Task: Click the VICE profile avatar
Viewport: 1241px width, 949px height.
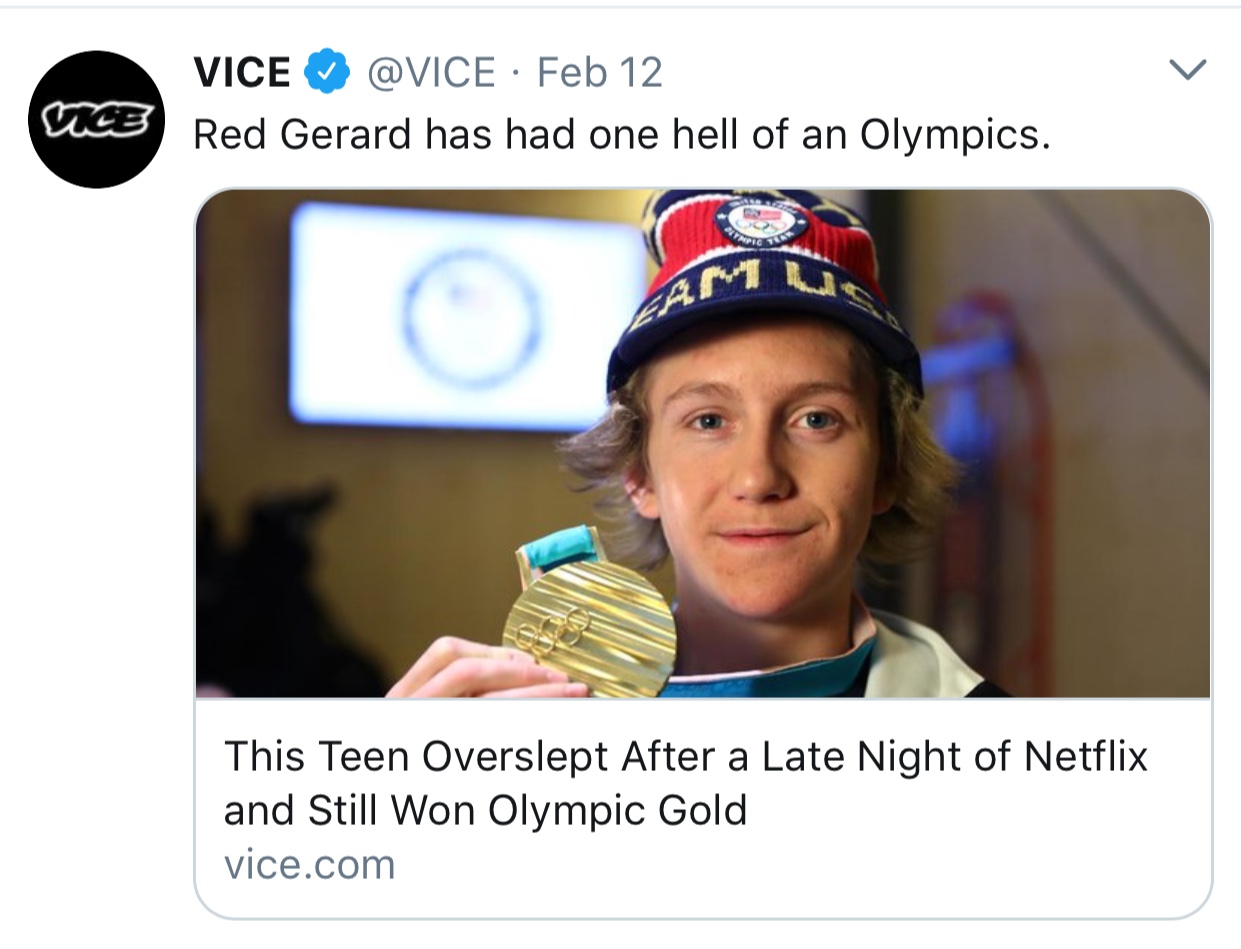Action: (x=96, y=120)
